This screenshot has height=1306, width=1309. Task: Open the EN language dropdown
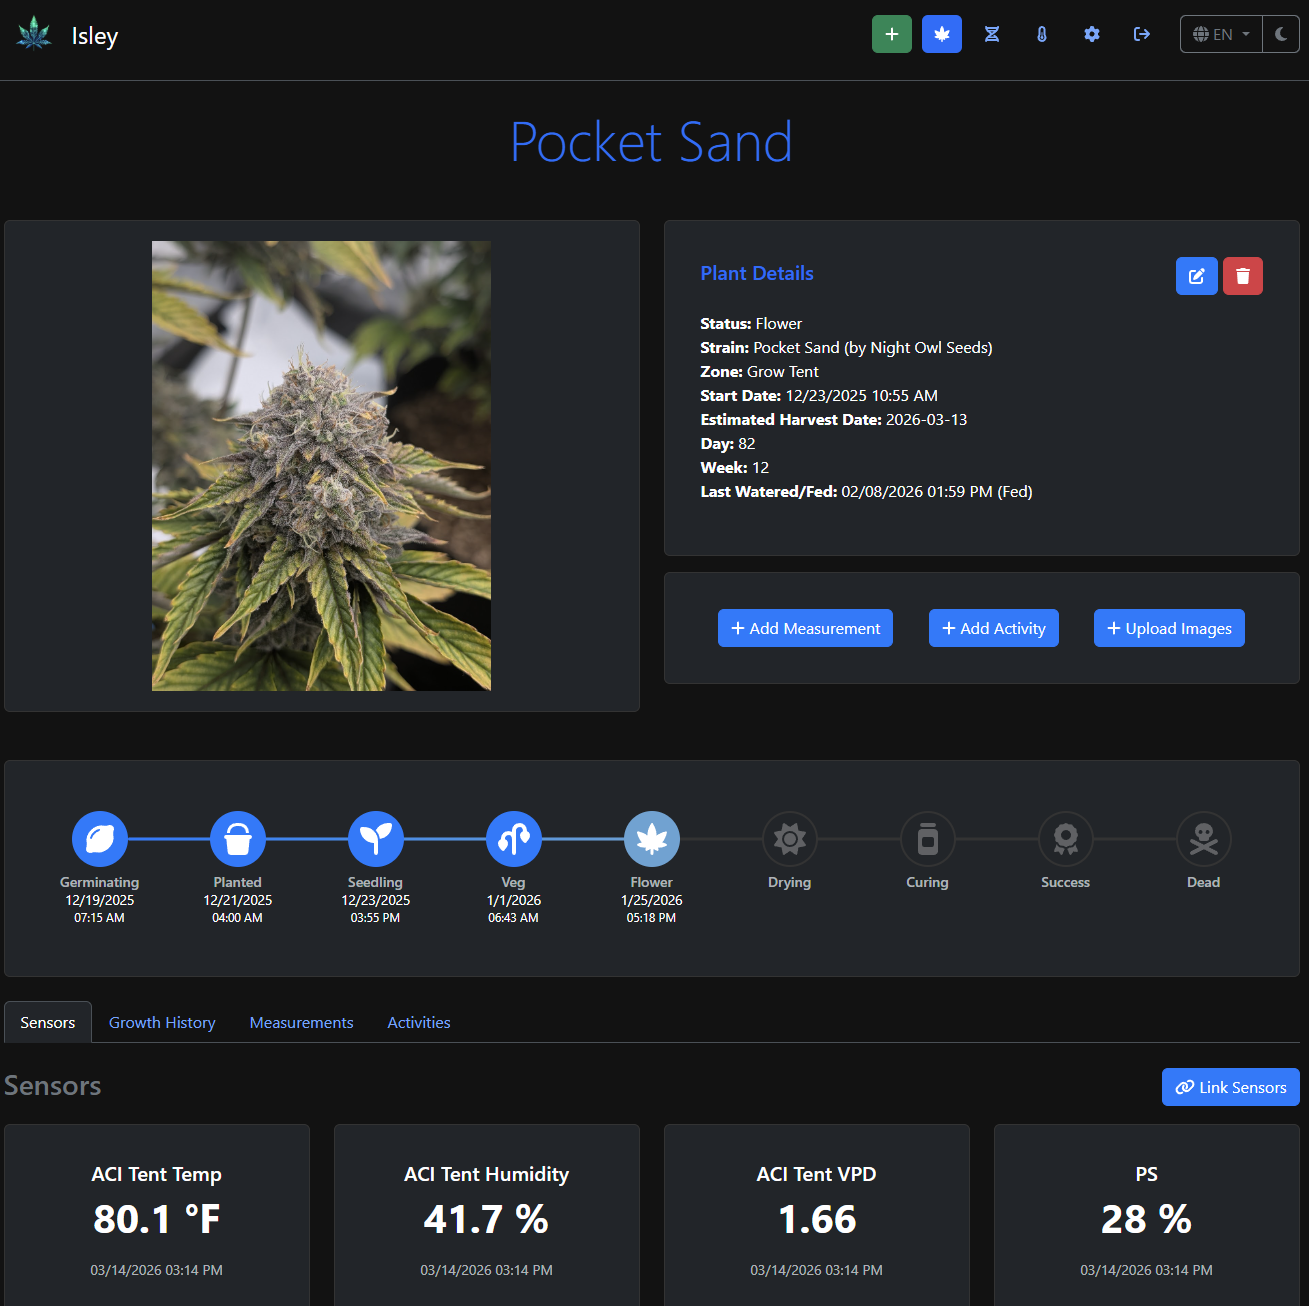click(1220, 33)
